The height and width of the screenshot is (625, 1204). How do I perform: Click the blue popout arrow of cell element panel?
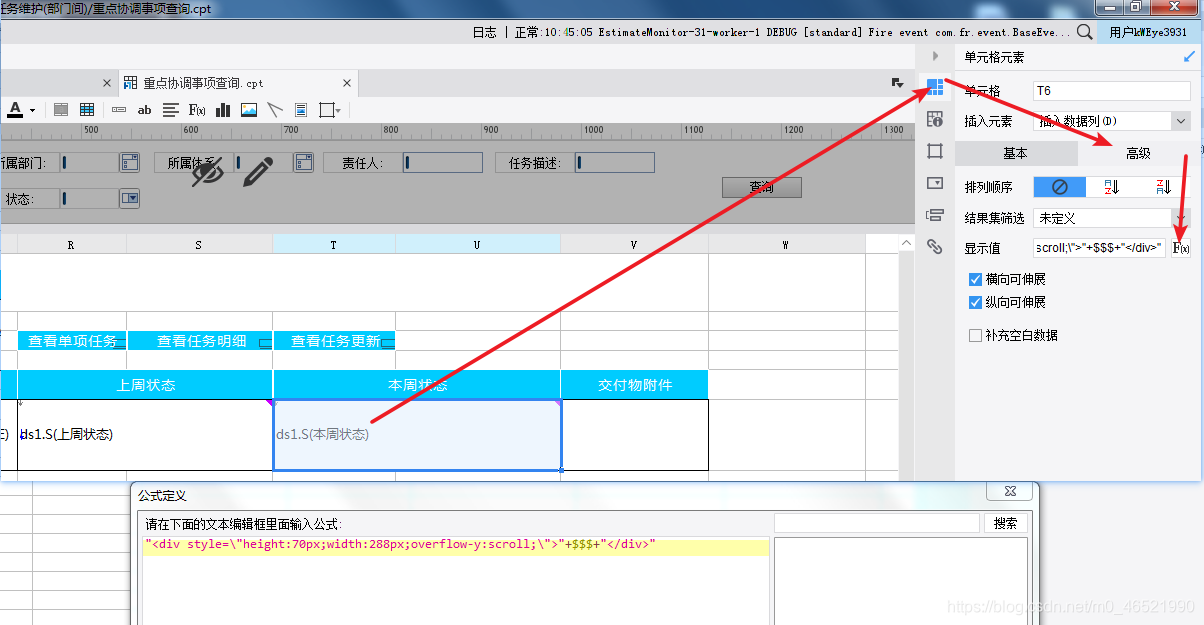[1189, 58]
